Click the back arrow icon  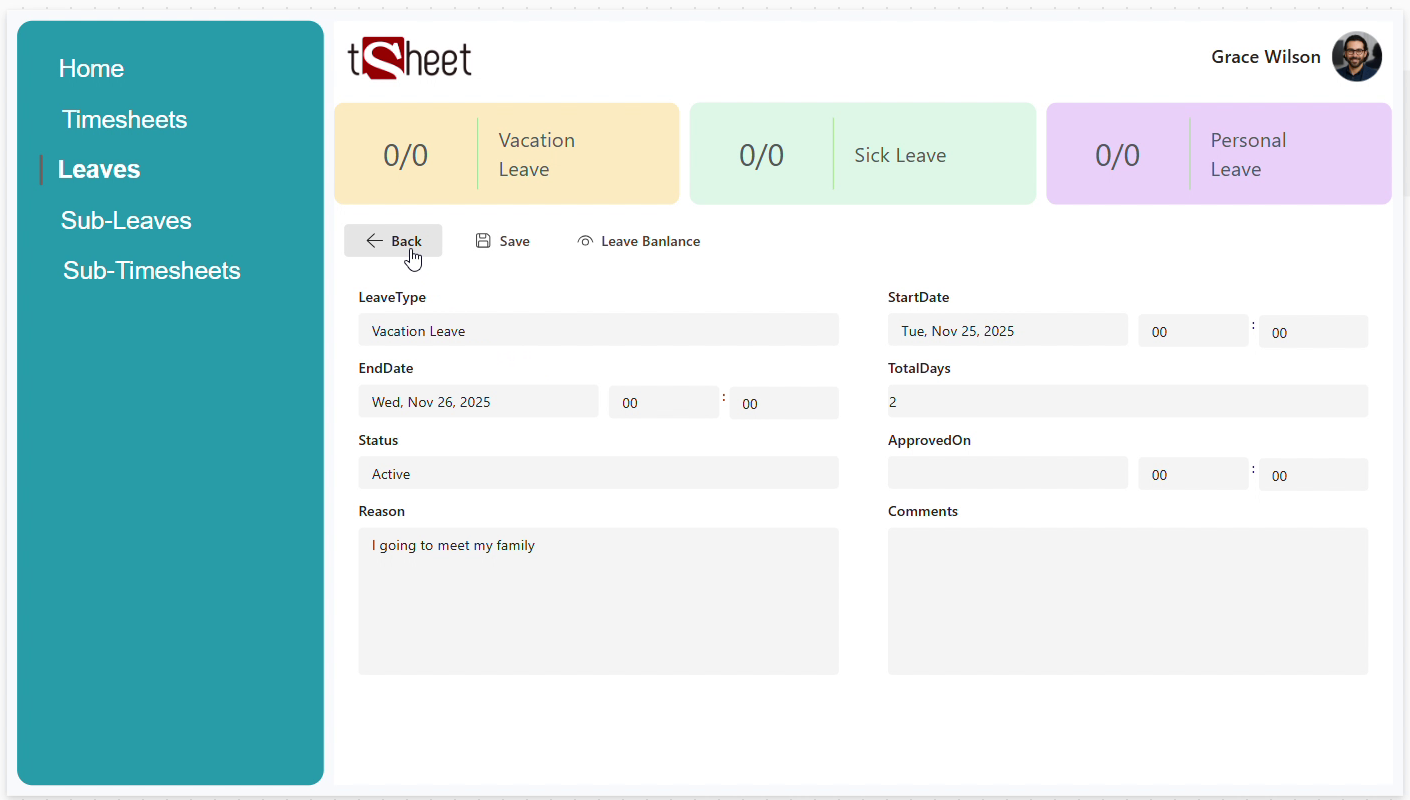point(374,241)
